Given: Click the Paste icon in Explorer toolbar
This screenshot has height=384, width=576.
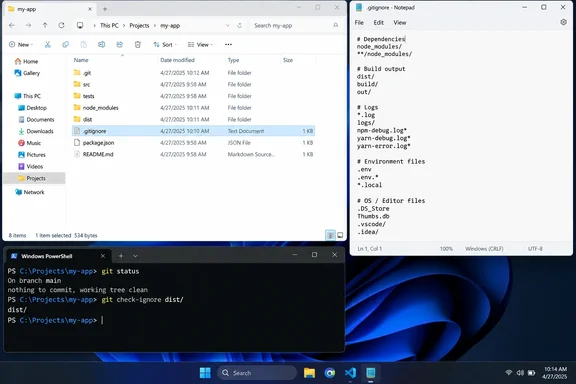Looking at the screenshot, I should (83, 44).
